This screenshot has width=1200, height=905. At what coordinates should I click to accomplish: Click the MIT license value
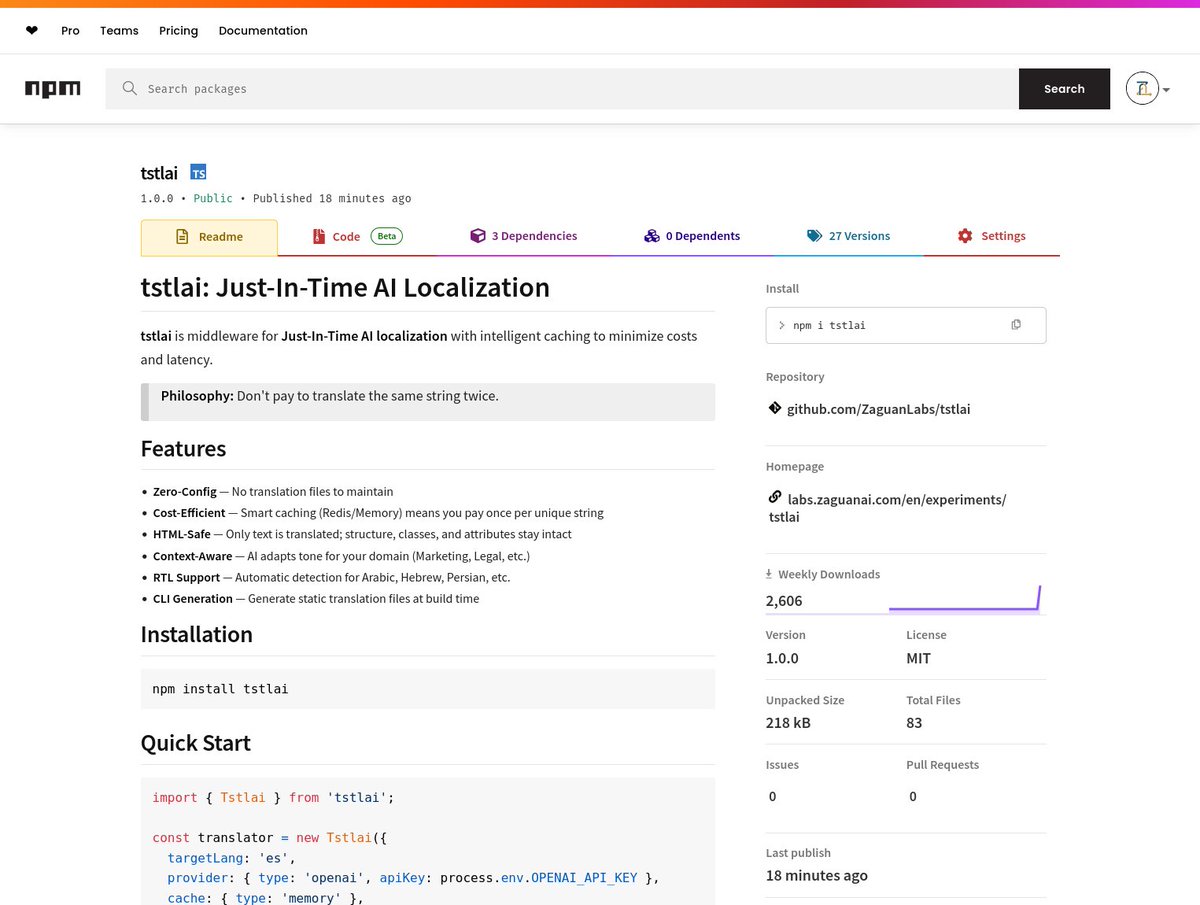(x=918, y=658)
